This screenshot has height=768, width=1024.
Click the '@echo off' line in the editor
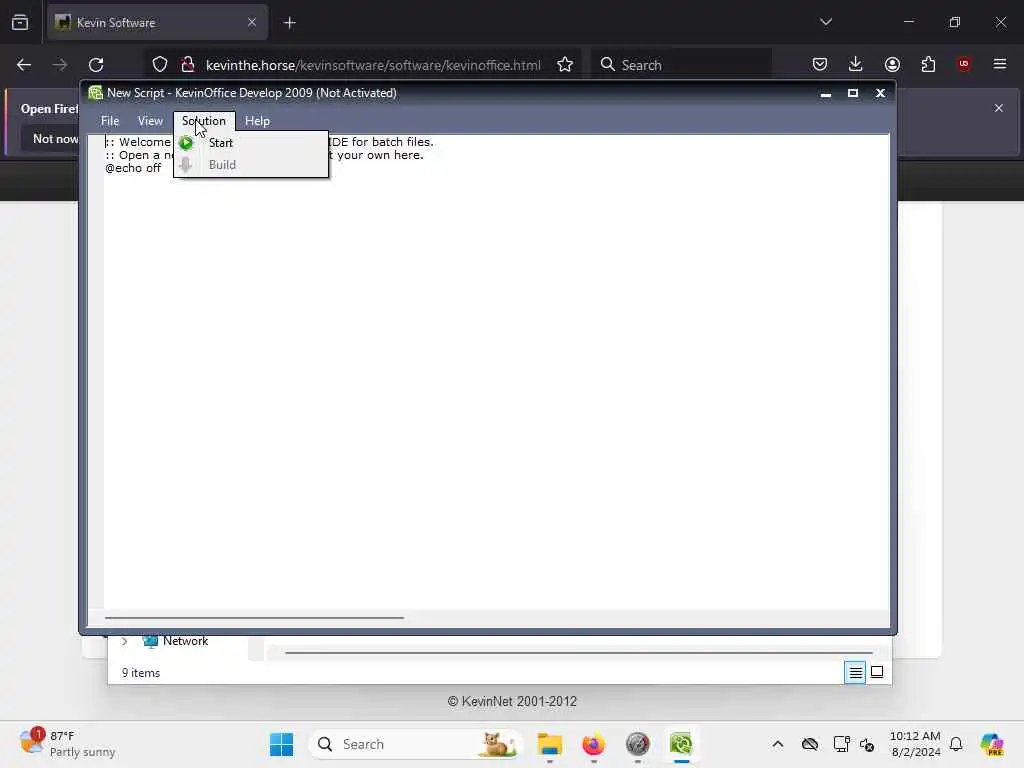click(x=133, y=168)
